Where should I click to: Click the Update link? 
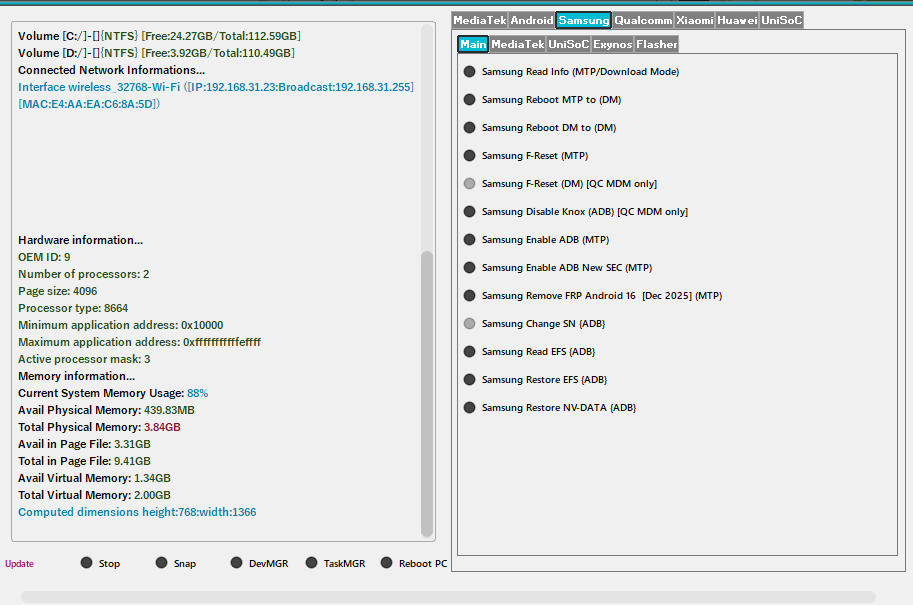pos(19,564)
